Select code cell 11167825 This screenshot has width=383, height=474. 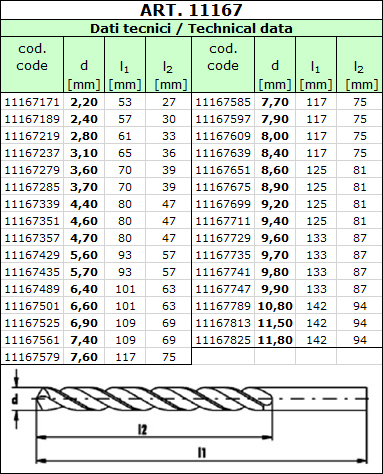point(223,340)
